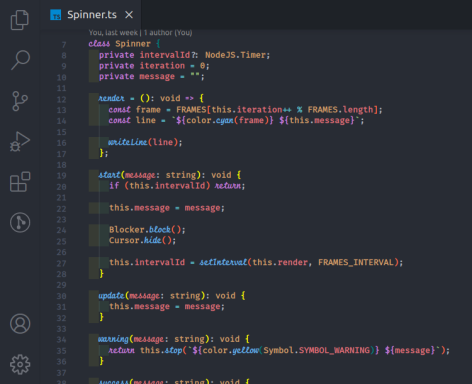This screenshot has width=472, height=384.
Task: Open the Explorer files view
Action: (x=20, y=20)
